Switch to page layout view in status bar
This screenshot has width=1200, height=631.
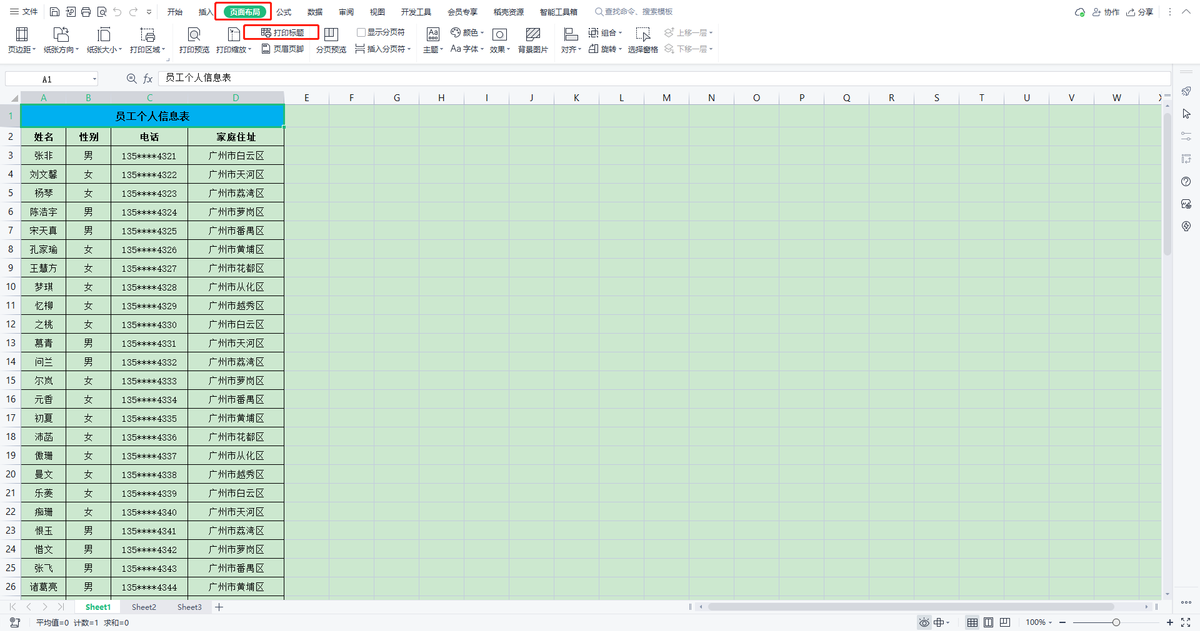click(989, 622)
